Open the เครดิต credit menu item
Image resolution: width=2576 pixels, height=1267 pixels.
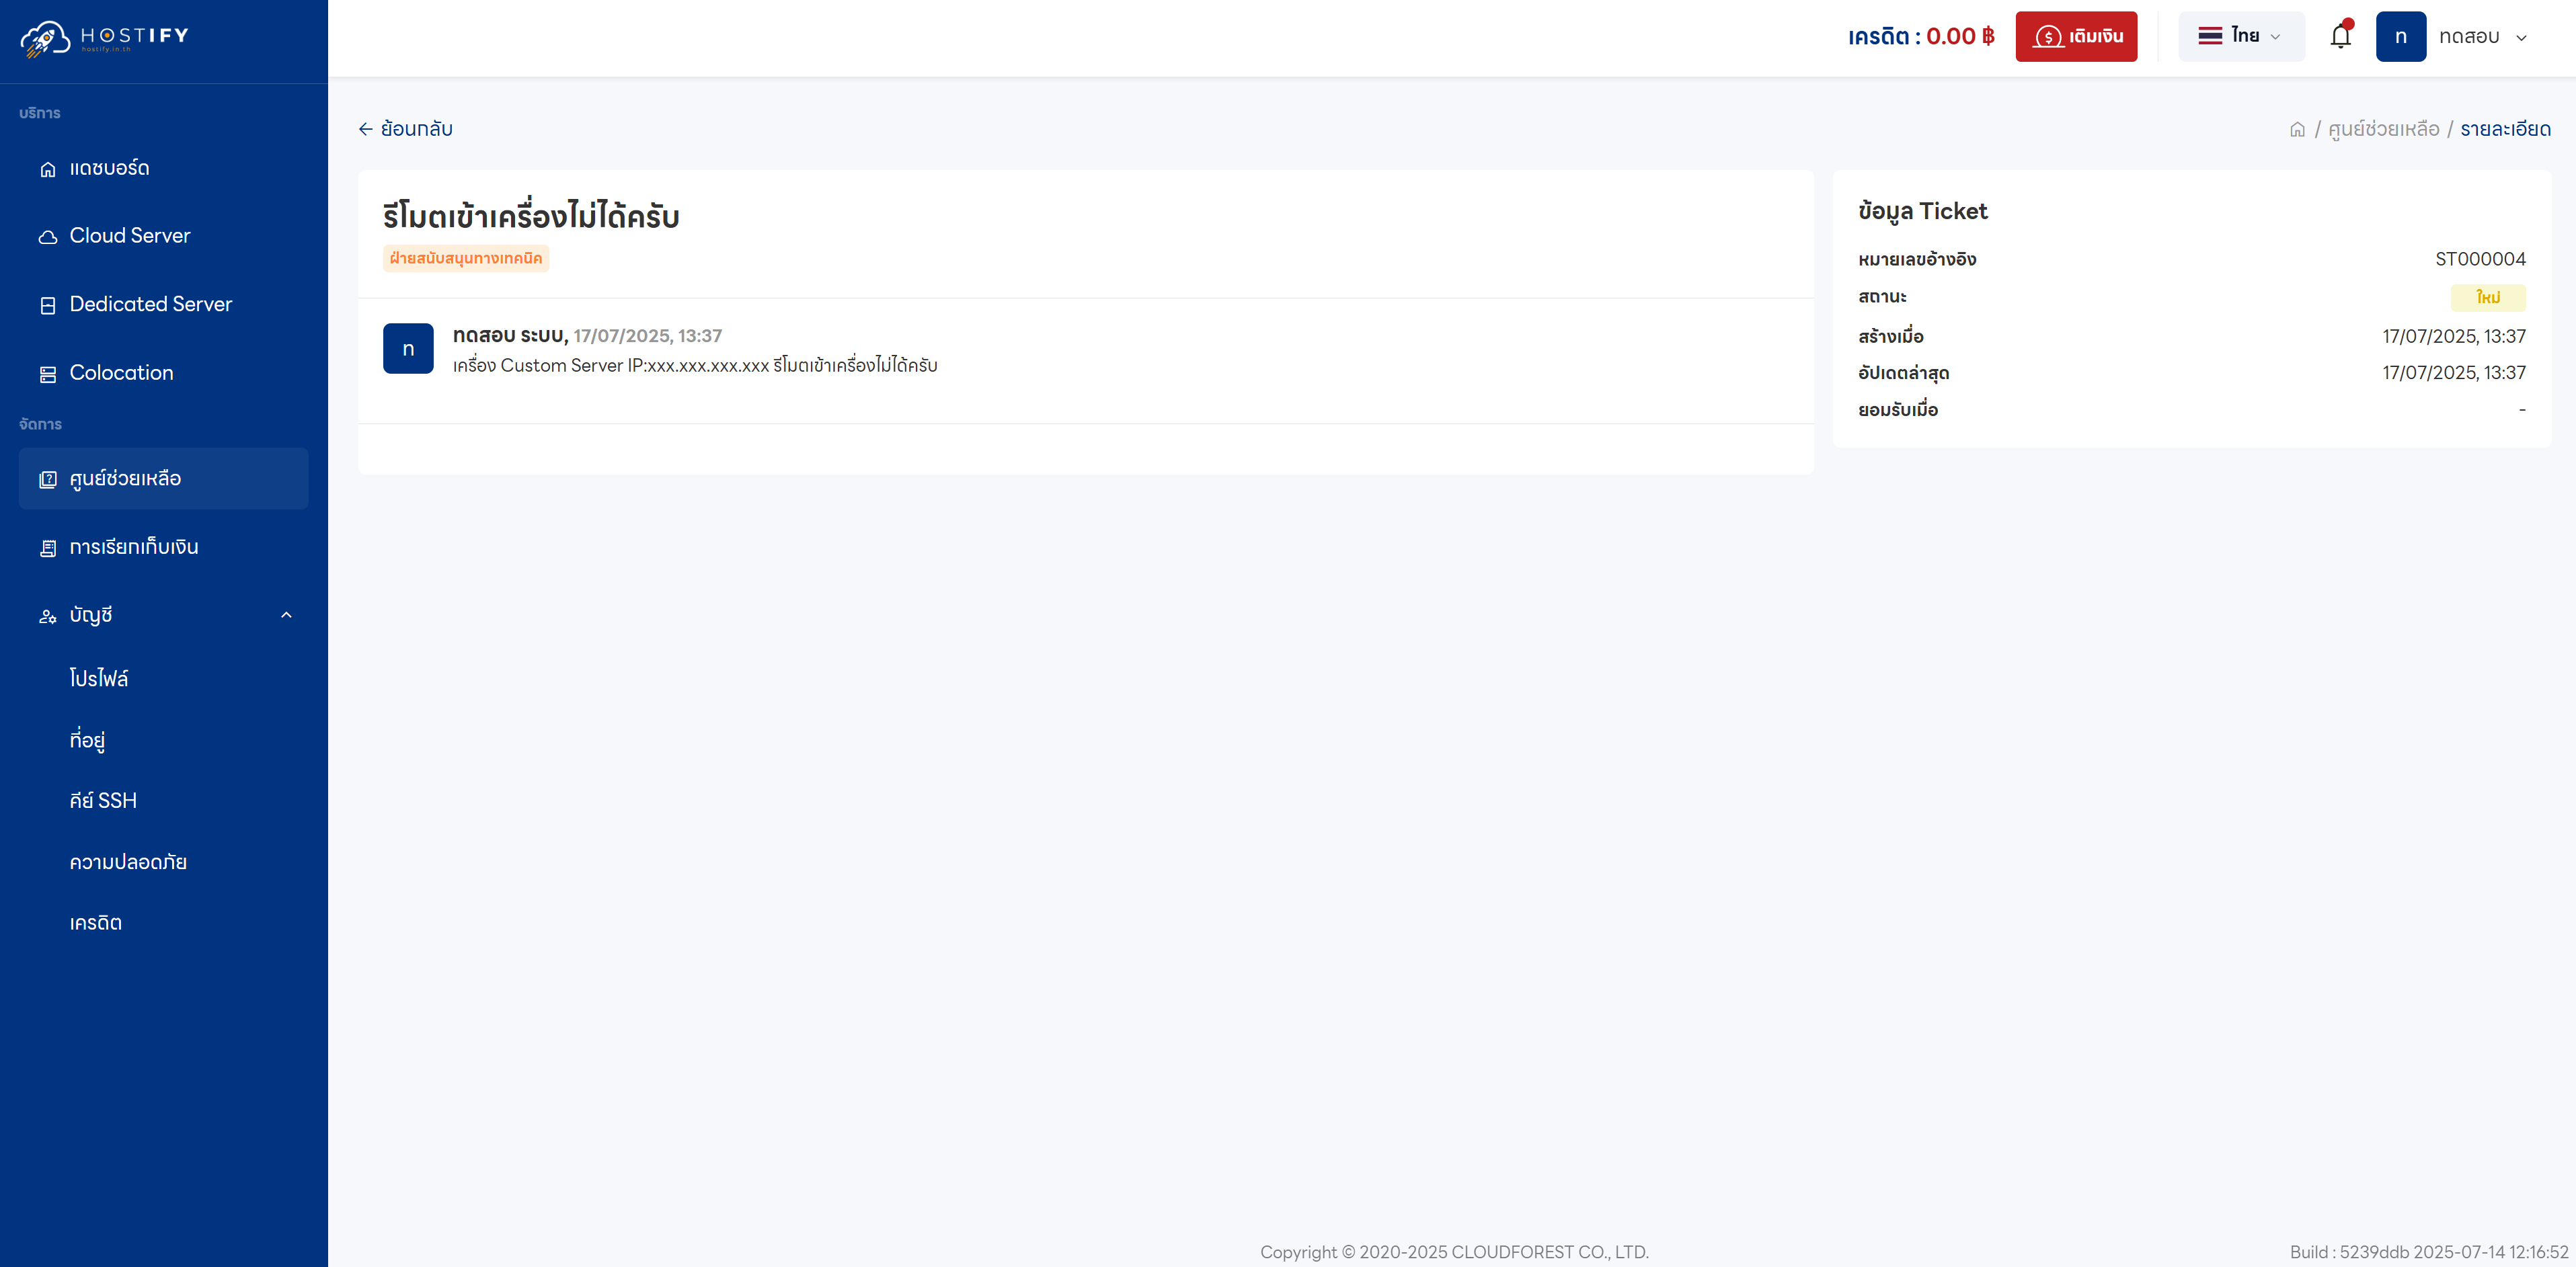[x=96, y=923]
